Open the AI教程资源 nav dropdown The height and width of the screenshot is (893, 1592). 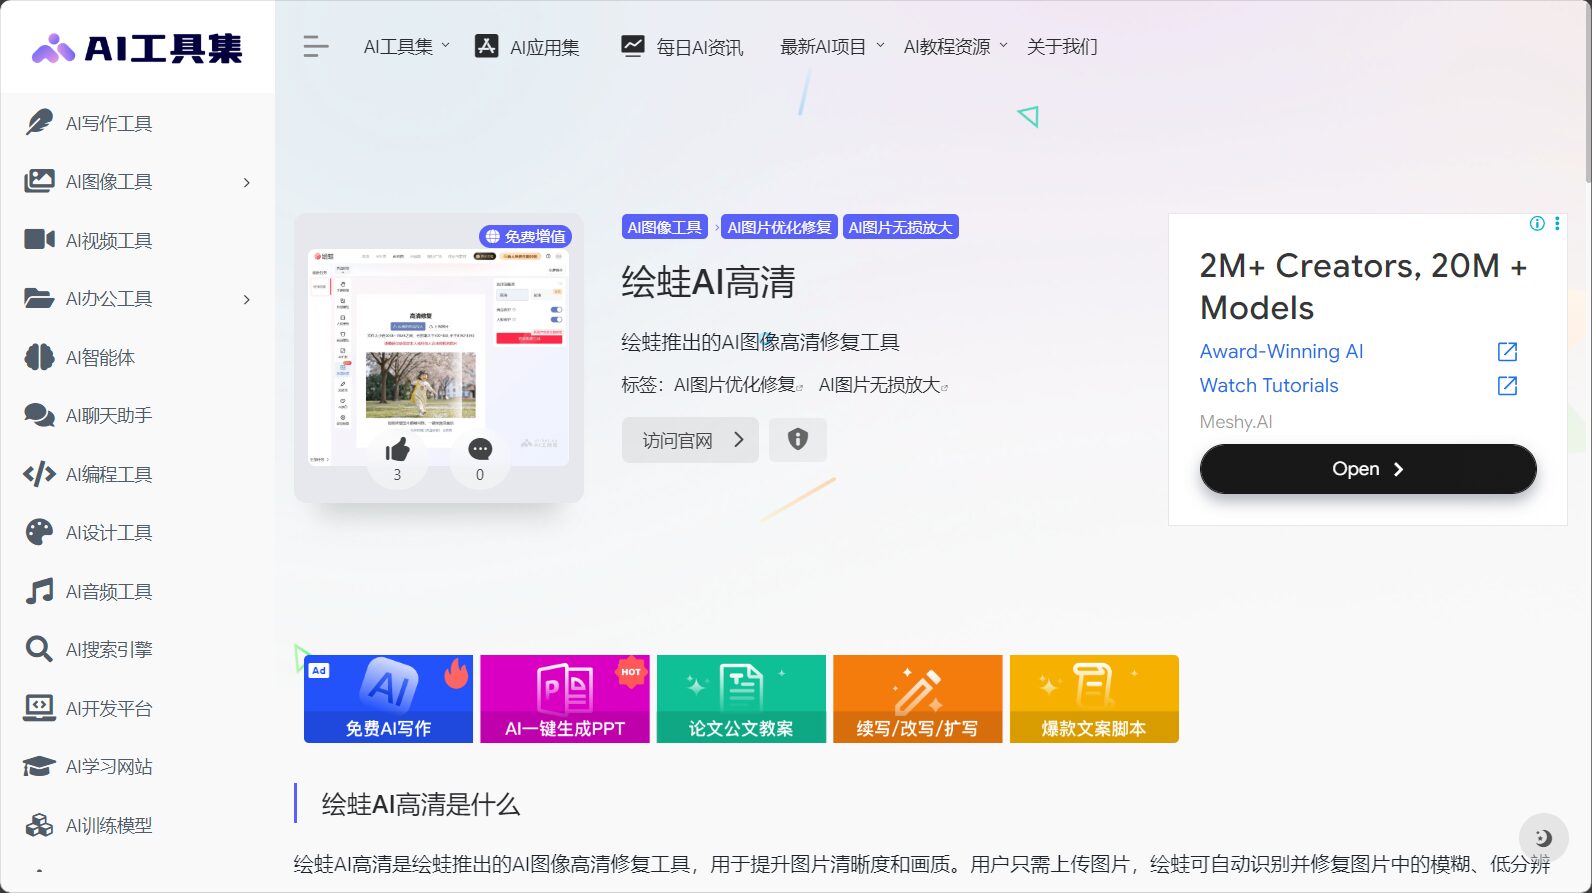click(x=956, y=46)
